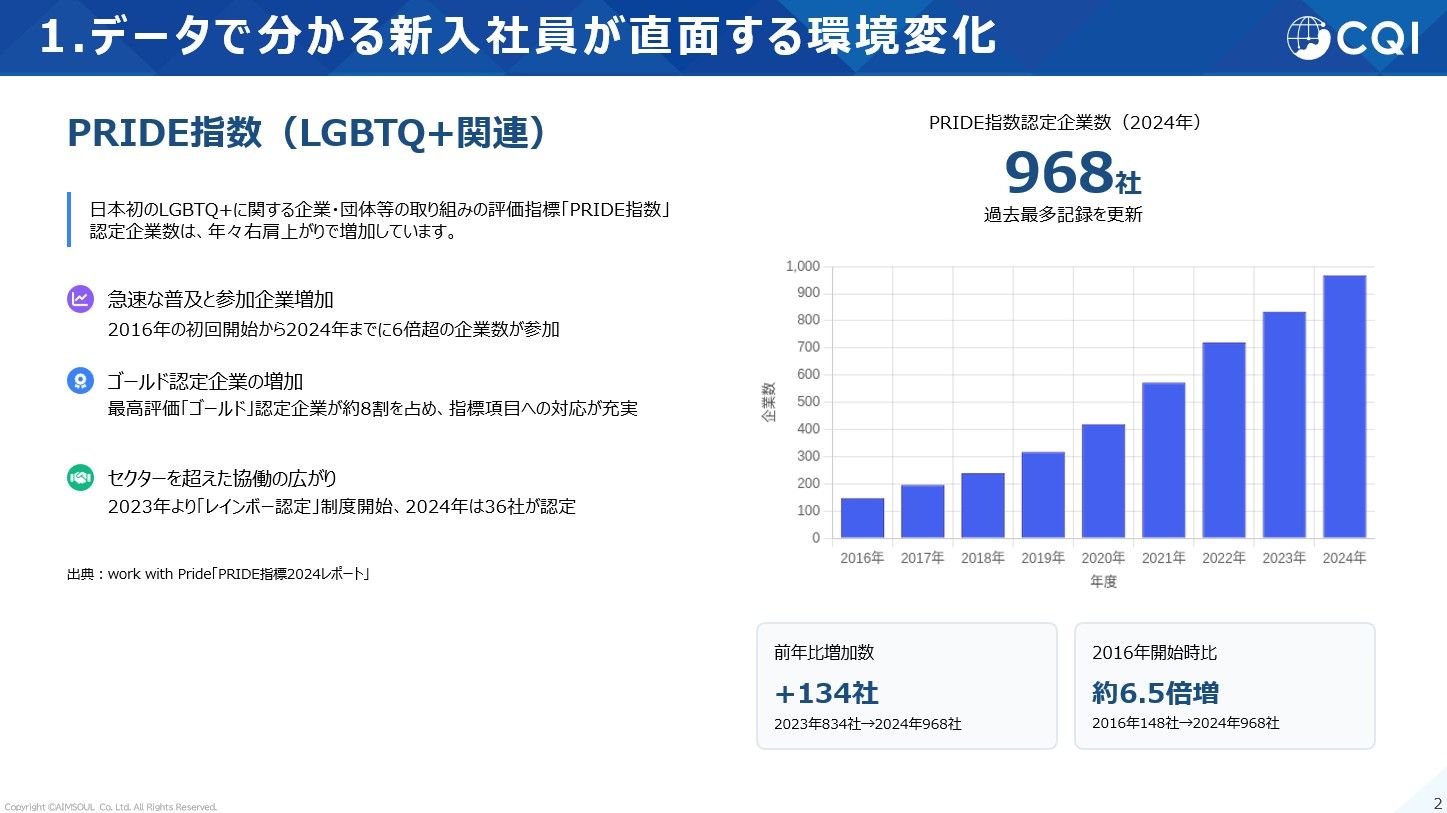The width and height of the screenshot is (1447, 813).
Task: Click the slide title in blue header
Action: 518,37
